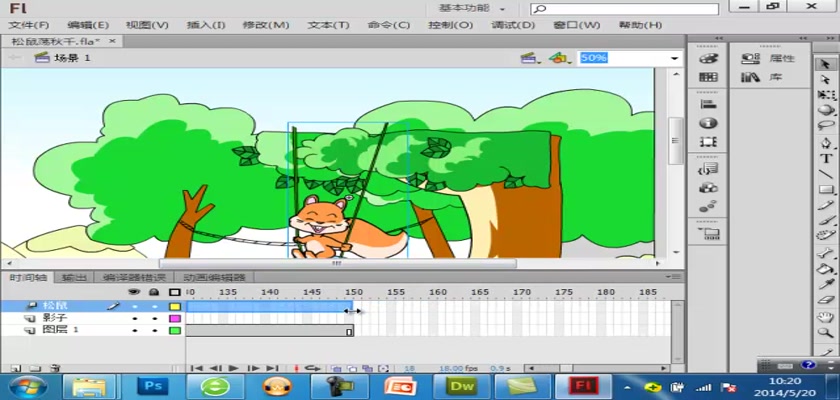Lock all layers via padlock header
840x400 pixels.
pos(154,292)
